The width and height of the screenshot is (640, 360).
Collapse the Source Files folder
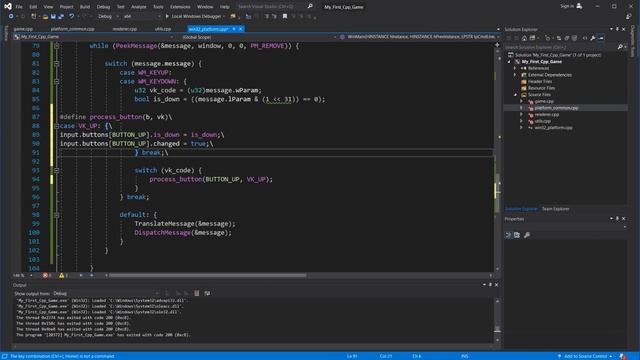coord(515,95)
